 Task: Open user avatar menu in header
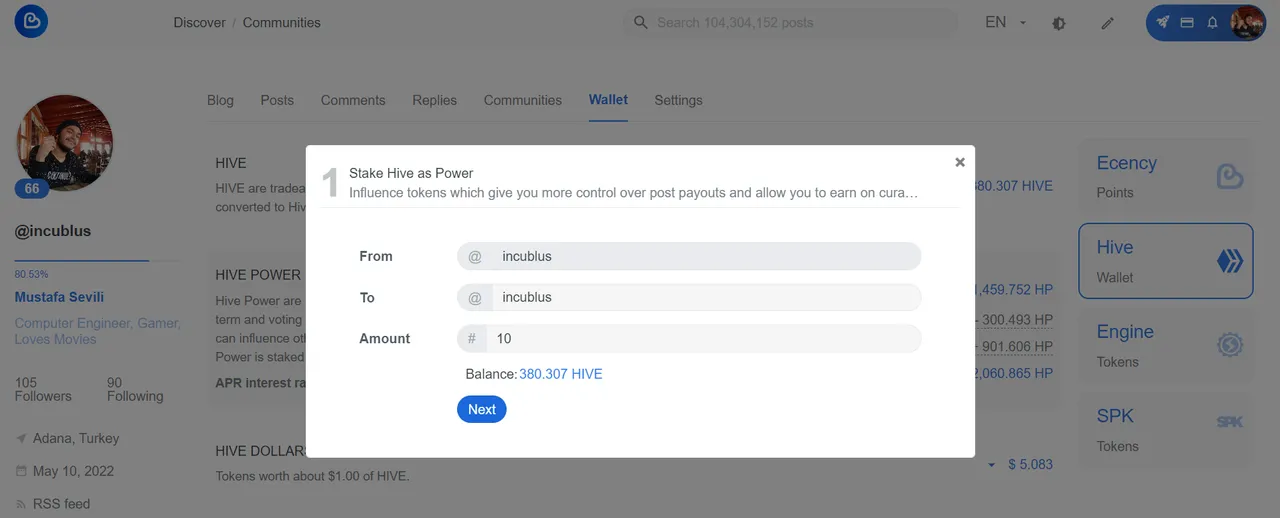(x=1246, y=22)
